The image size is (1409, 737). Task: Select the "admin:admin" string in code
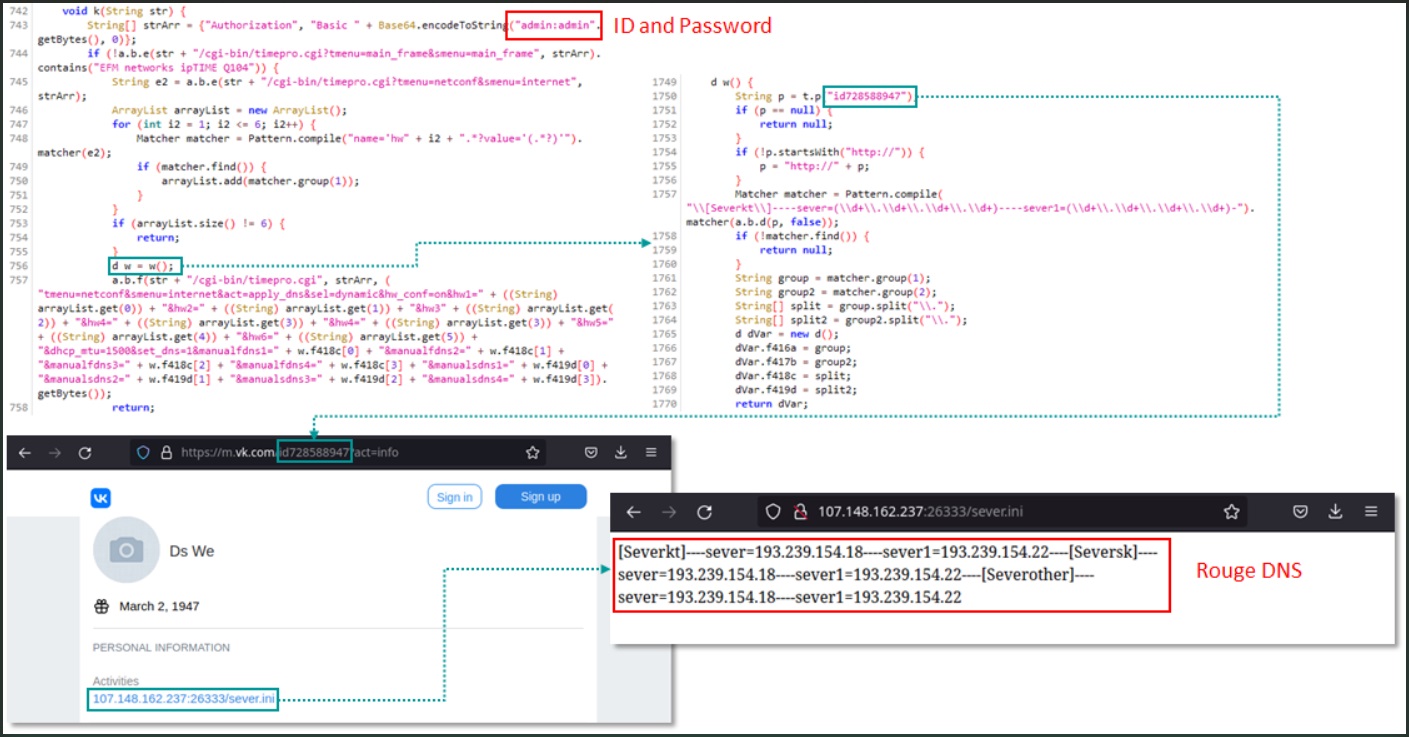(555, 23)
